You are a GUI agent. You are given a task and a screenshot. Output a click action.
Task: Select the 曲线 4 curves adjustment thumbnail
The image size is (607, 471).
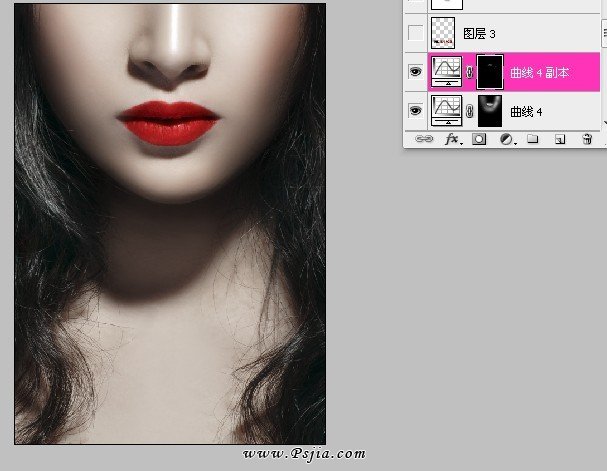click(447, 111)
